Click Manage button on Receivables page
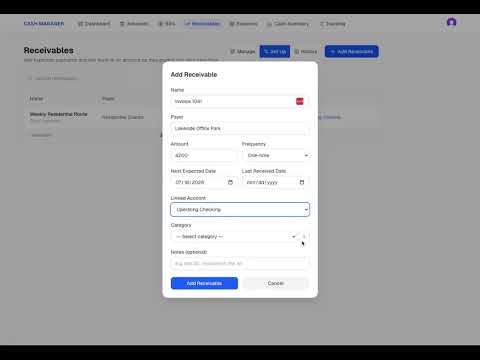 (242, 52)
